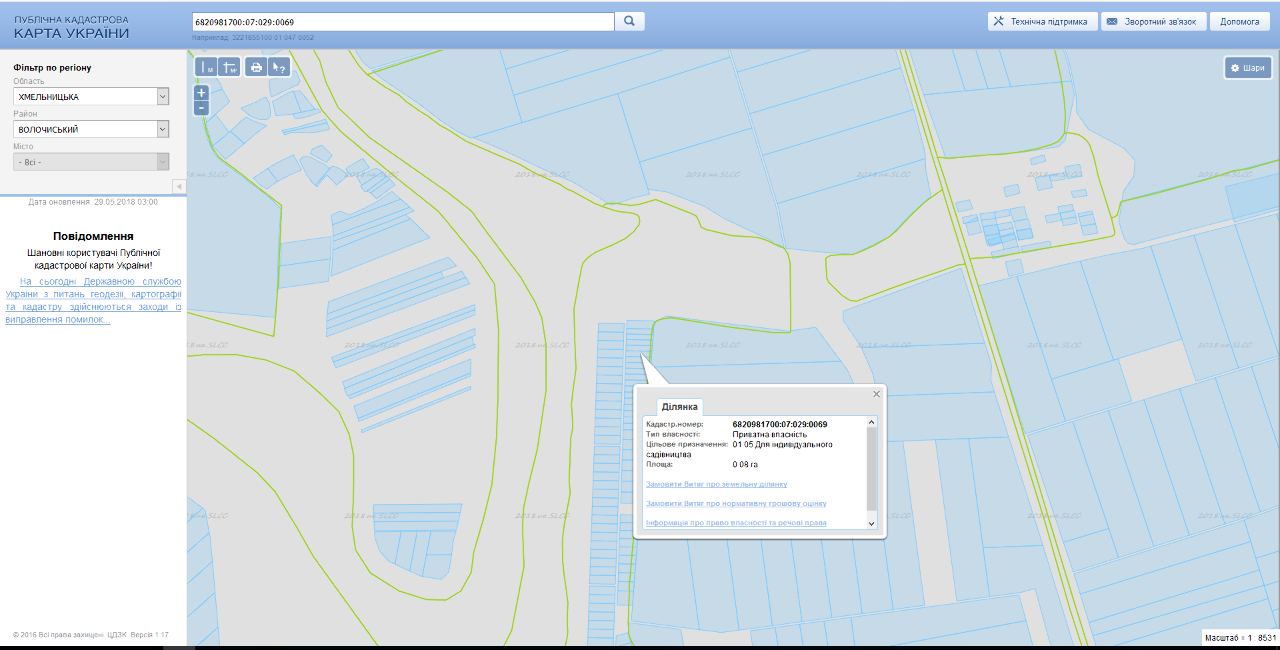Open Технічна підтримка
The height and width of the screenshot is (650, 1280).
[x=1041, y=21]
